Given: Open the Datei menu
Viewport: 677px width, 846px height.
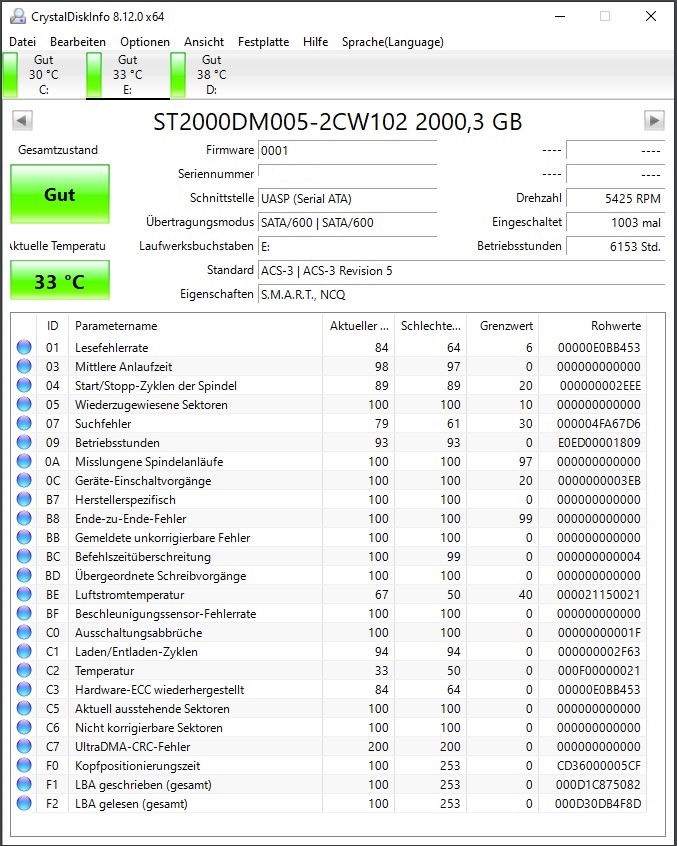Looking at the screenshot, I should (23, 42).
